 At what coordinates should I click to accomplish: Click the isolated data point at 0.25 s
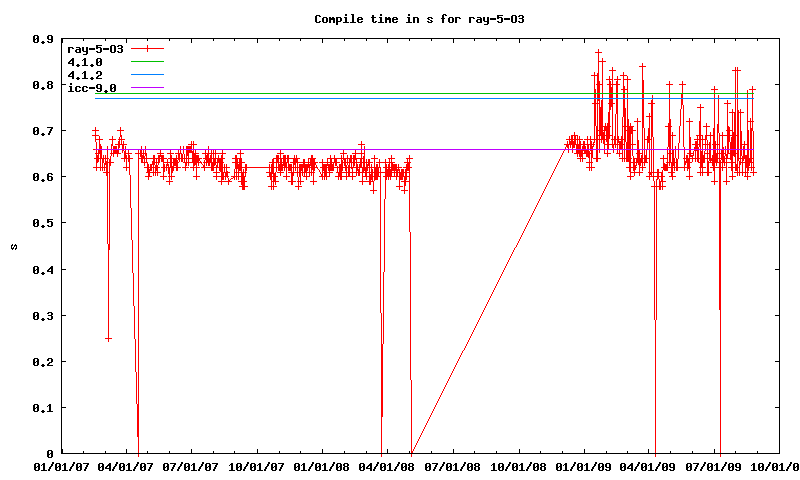108,339
